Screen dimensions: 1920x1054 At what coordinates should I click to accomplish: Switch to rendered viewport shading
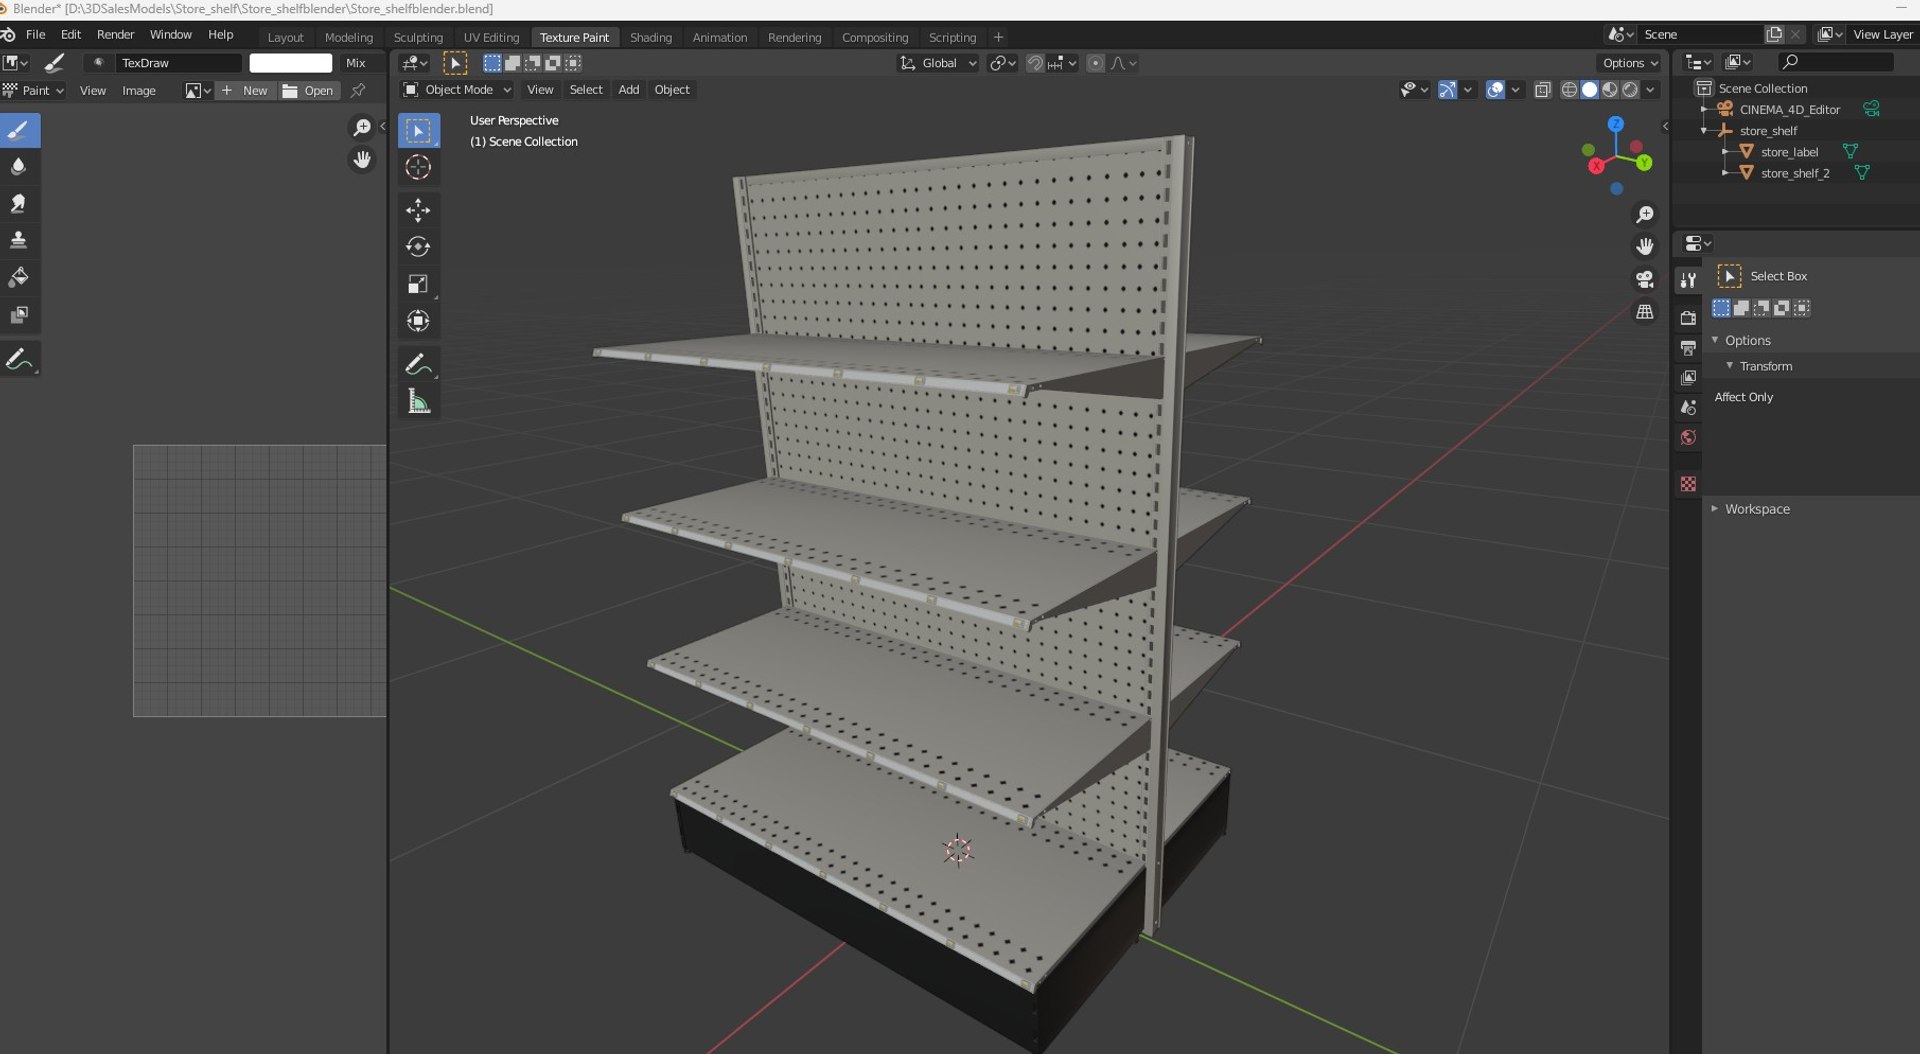pos(1630,90)
